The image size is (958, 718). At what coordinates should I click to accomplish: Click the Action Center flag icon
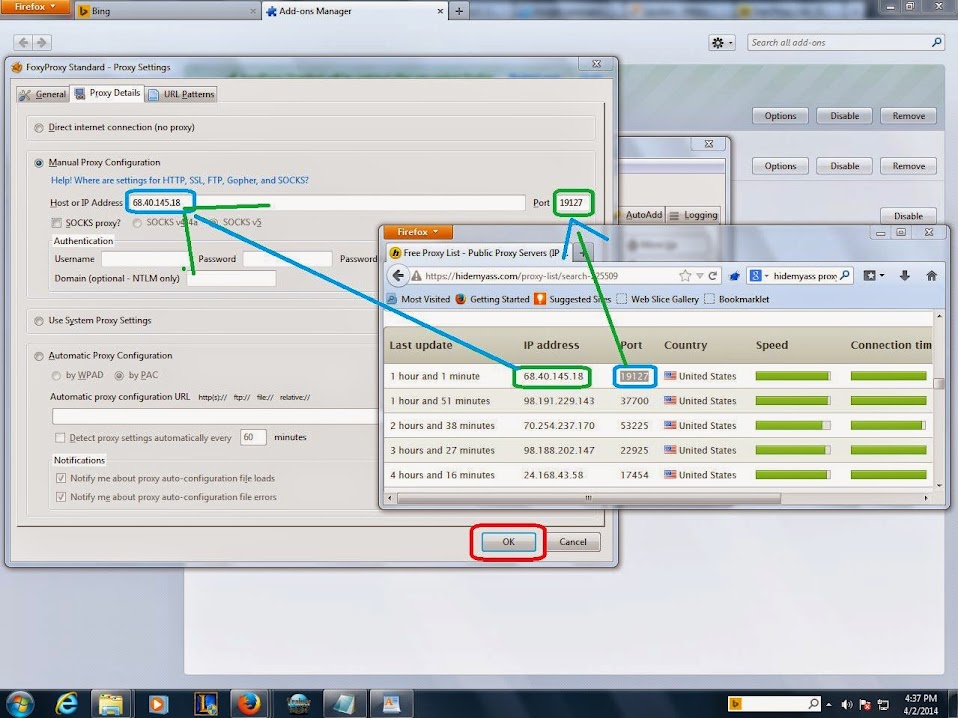pyautogui.click(x=865, y=705)
